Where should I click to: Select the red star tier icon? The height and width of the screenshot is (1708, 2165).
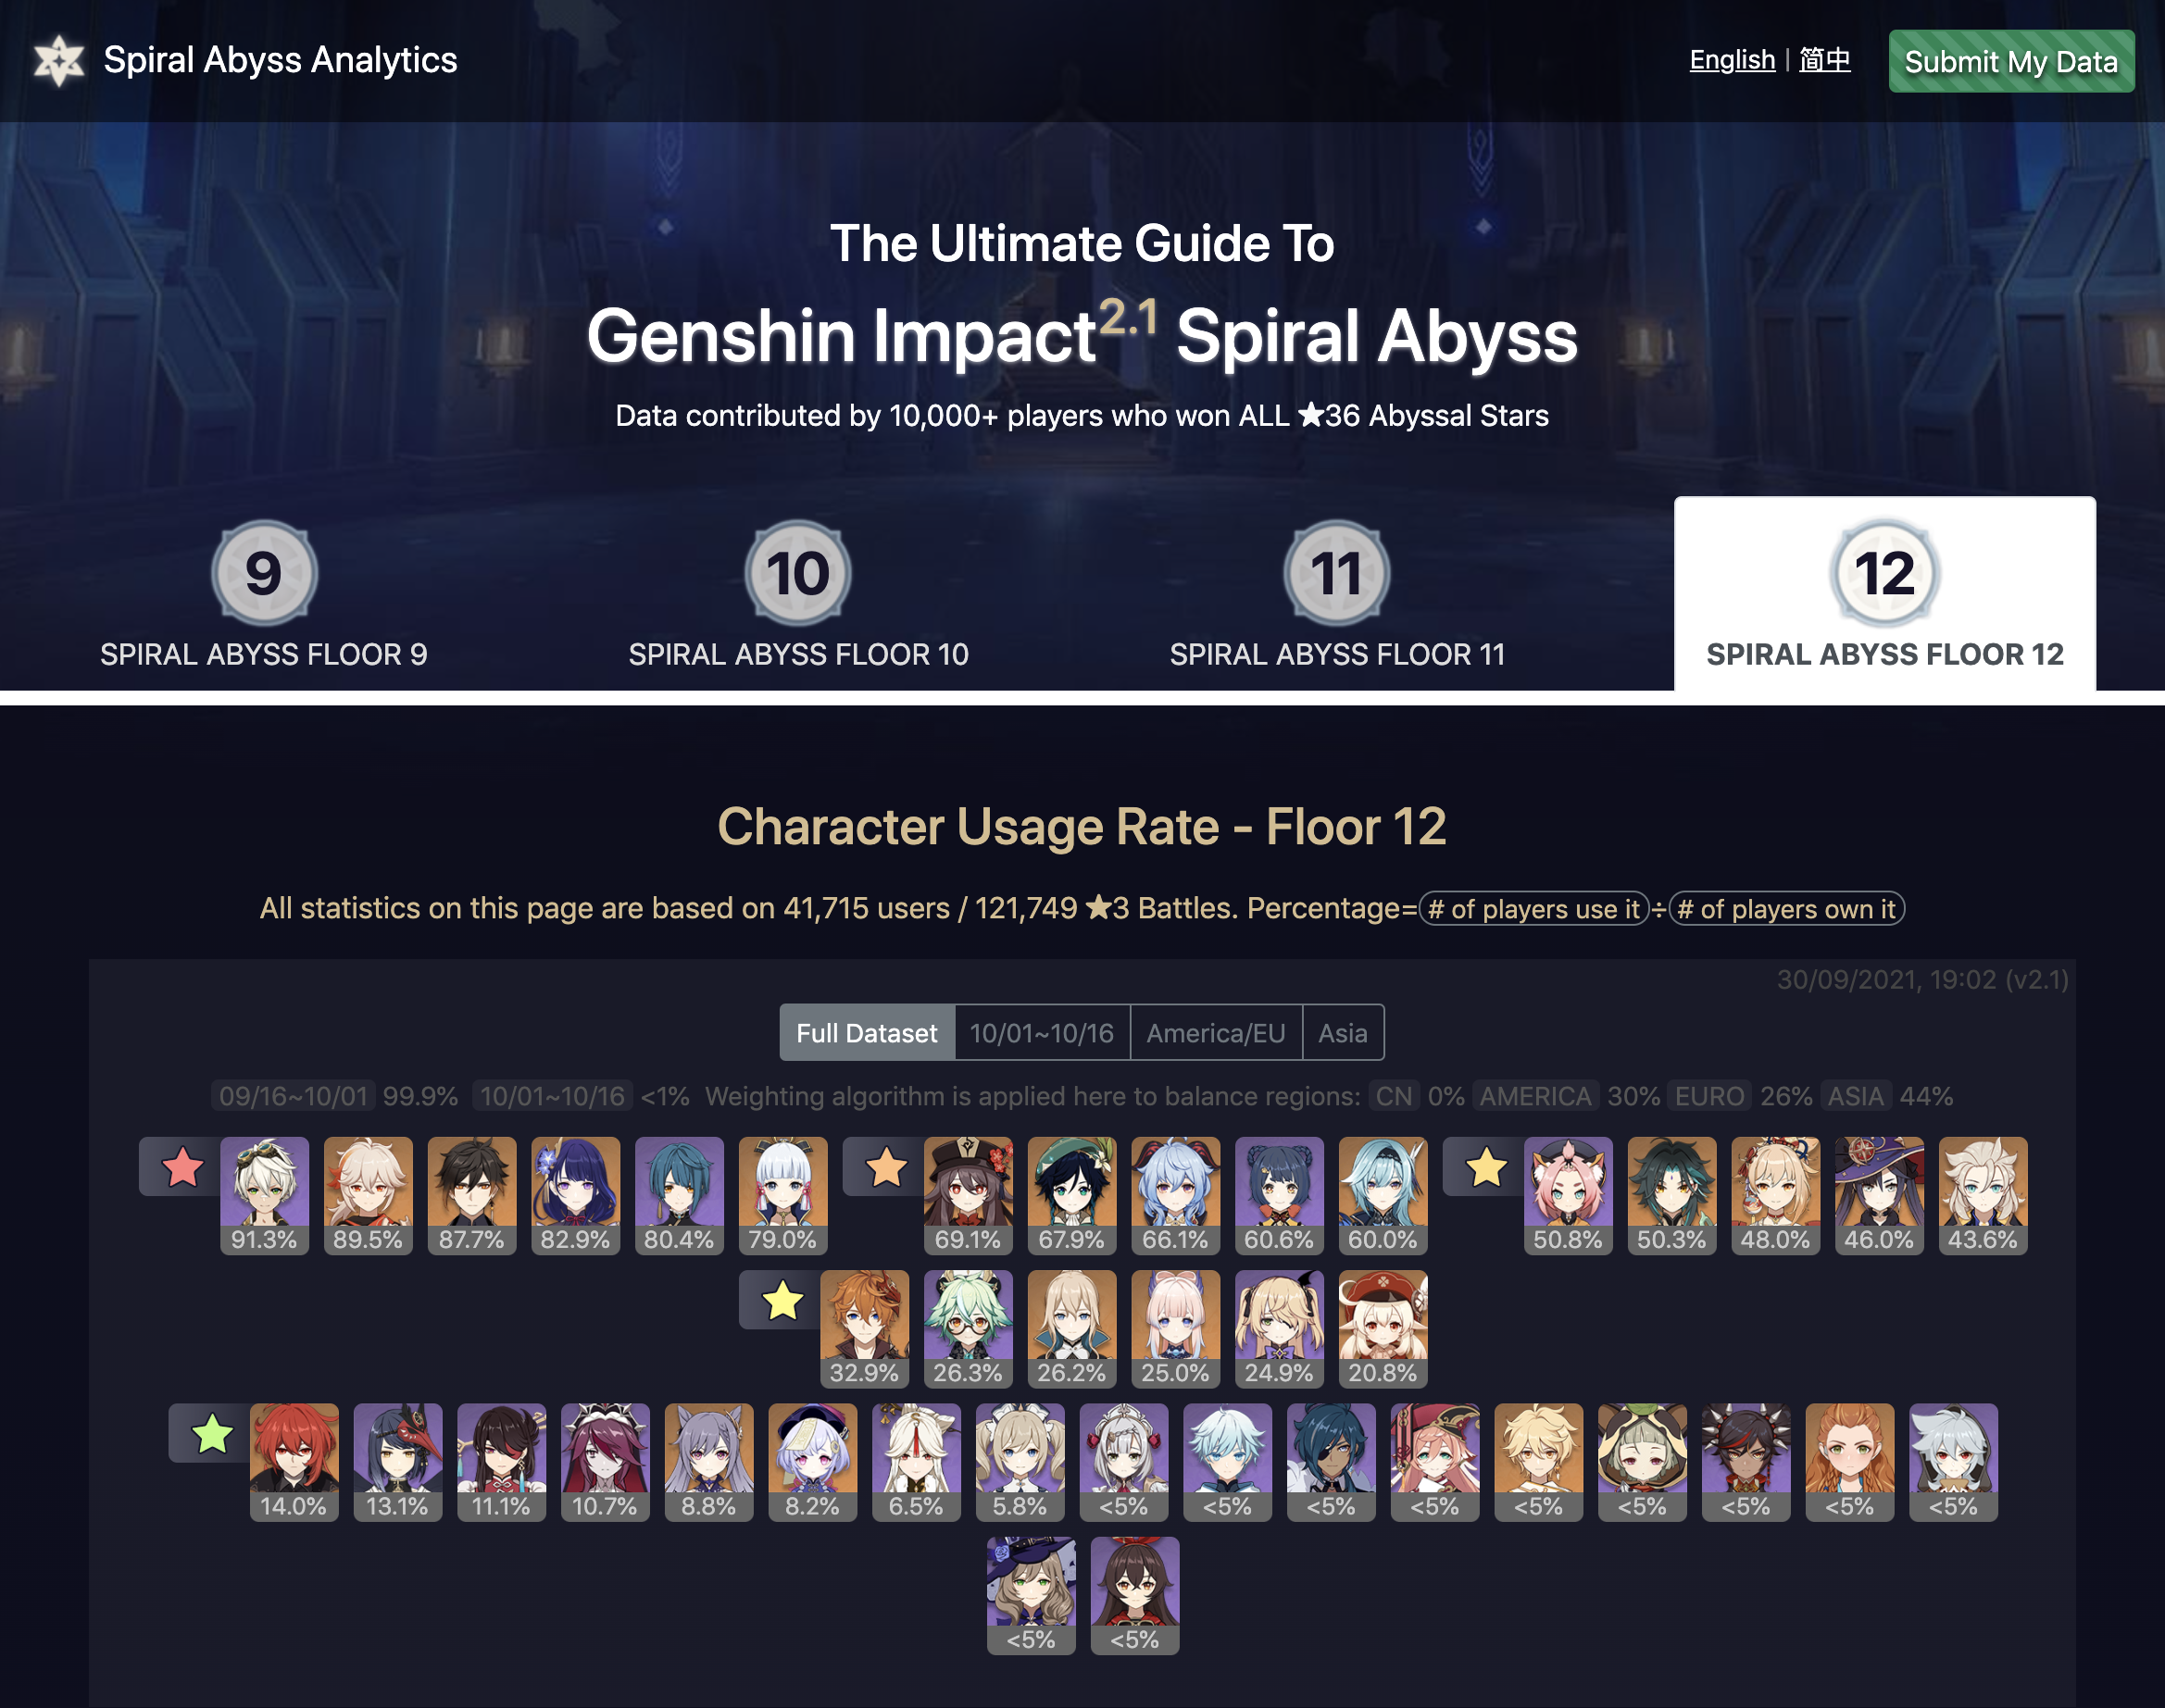(x=182, y=1167)
